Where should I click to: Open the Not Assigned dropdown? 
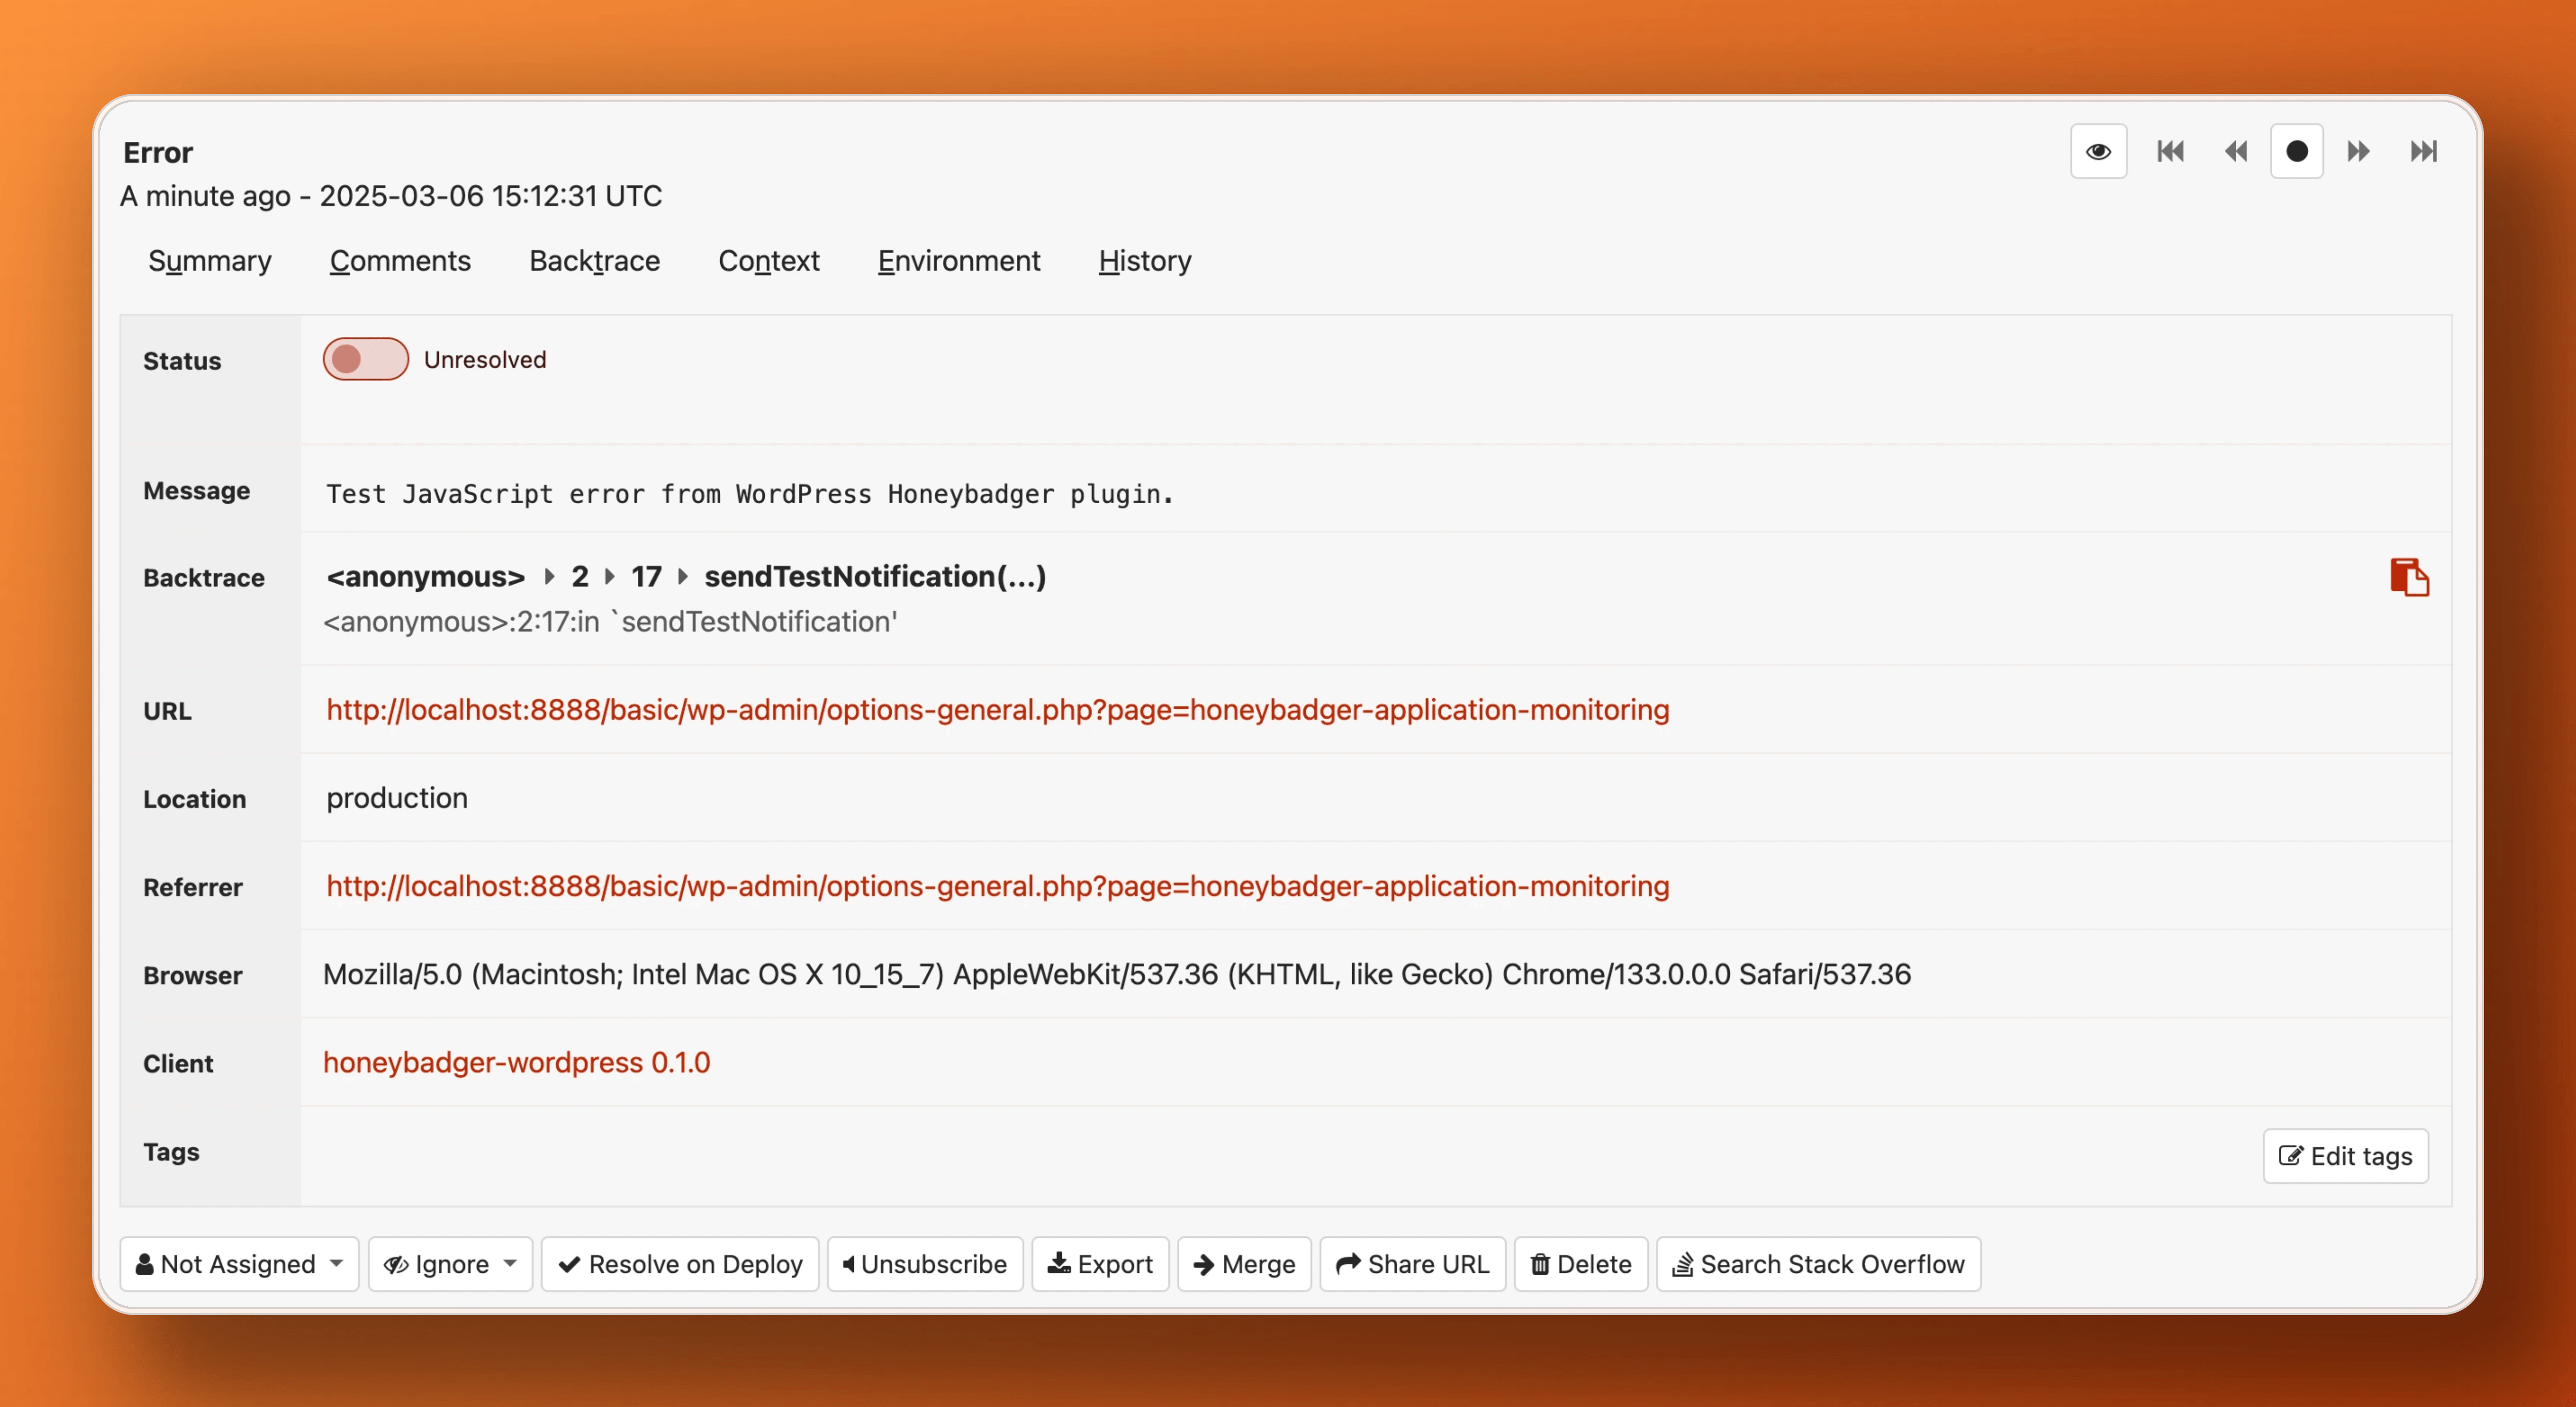coord(239,1264)
